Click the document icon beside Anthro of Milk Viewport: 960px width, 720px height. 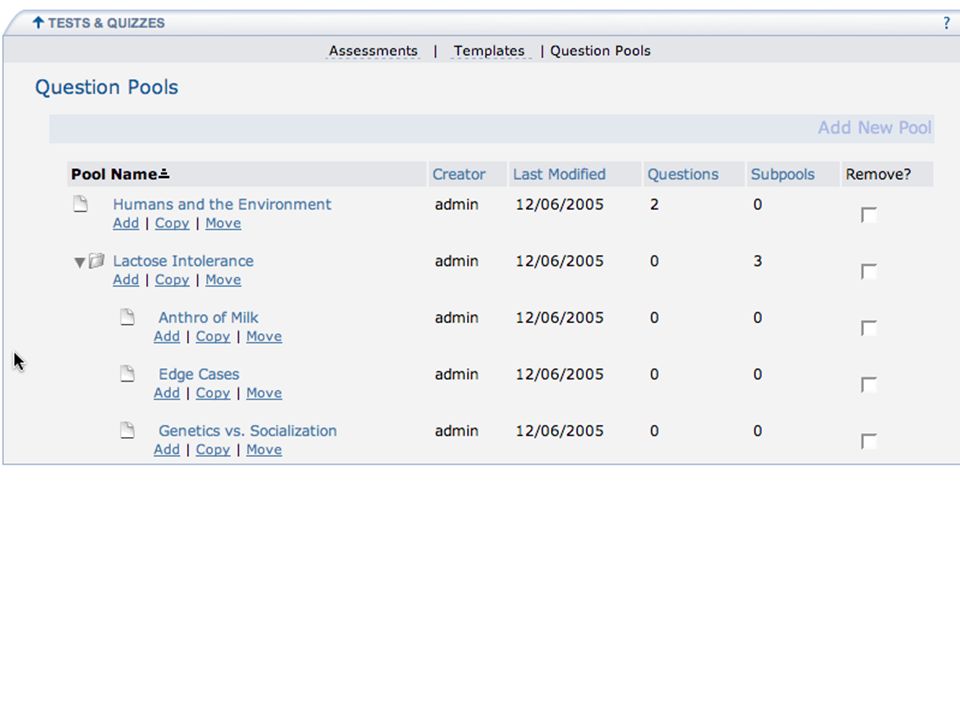[127, 317]
